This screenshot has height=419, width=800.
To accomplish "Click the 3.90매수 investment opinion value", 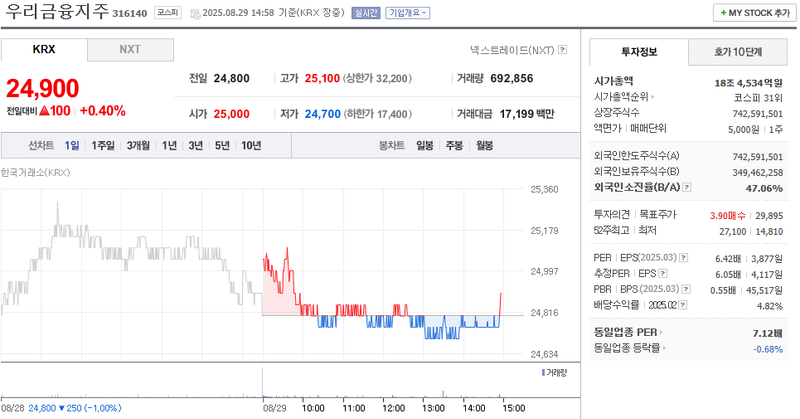I will pyautogui.click(x=728, y=216).
